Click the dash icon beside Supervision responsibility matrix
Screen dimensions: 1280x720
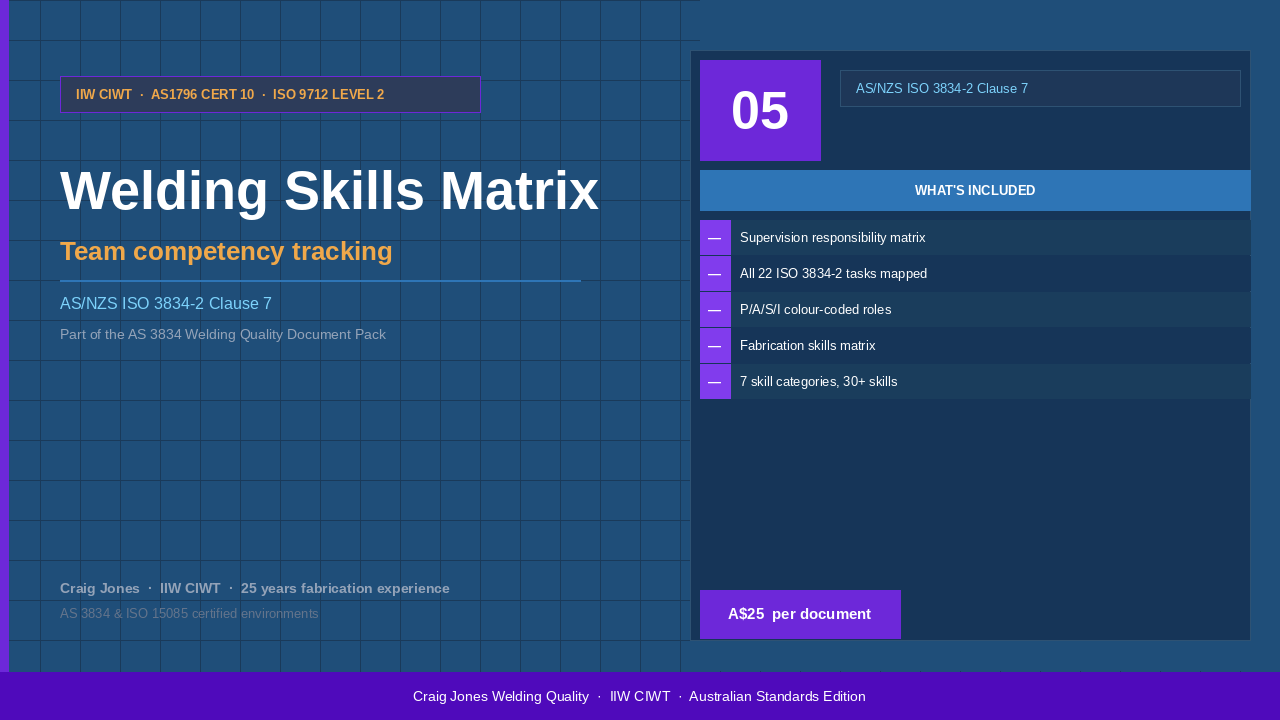pyautogui.click(x=715, y=238)
